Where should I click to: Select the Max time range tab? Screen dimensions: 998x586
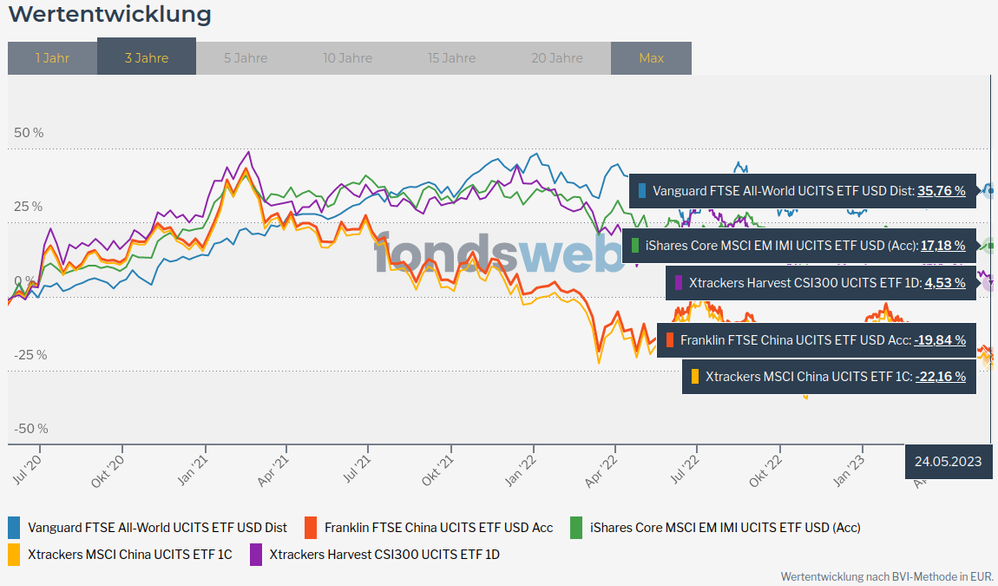coord(651,58)
